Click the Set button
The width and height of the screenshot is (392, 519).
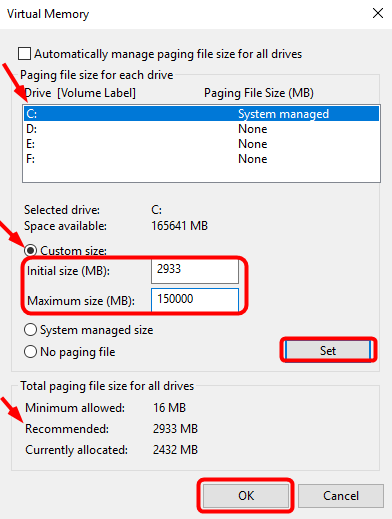pyautogui.click(x=328, y=351)
